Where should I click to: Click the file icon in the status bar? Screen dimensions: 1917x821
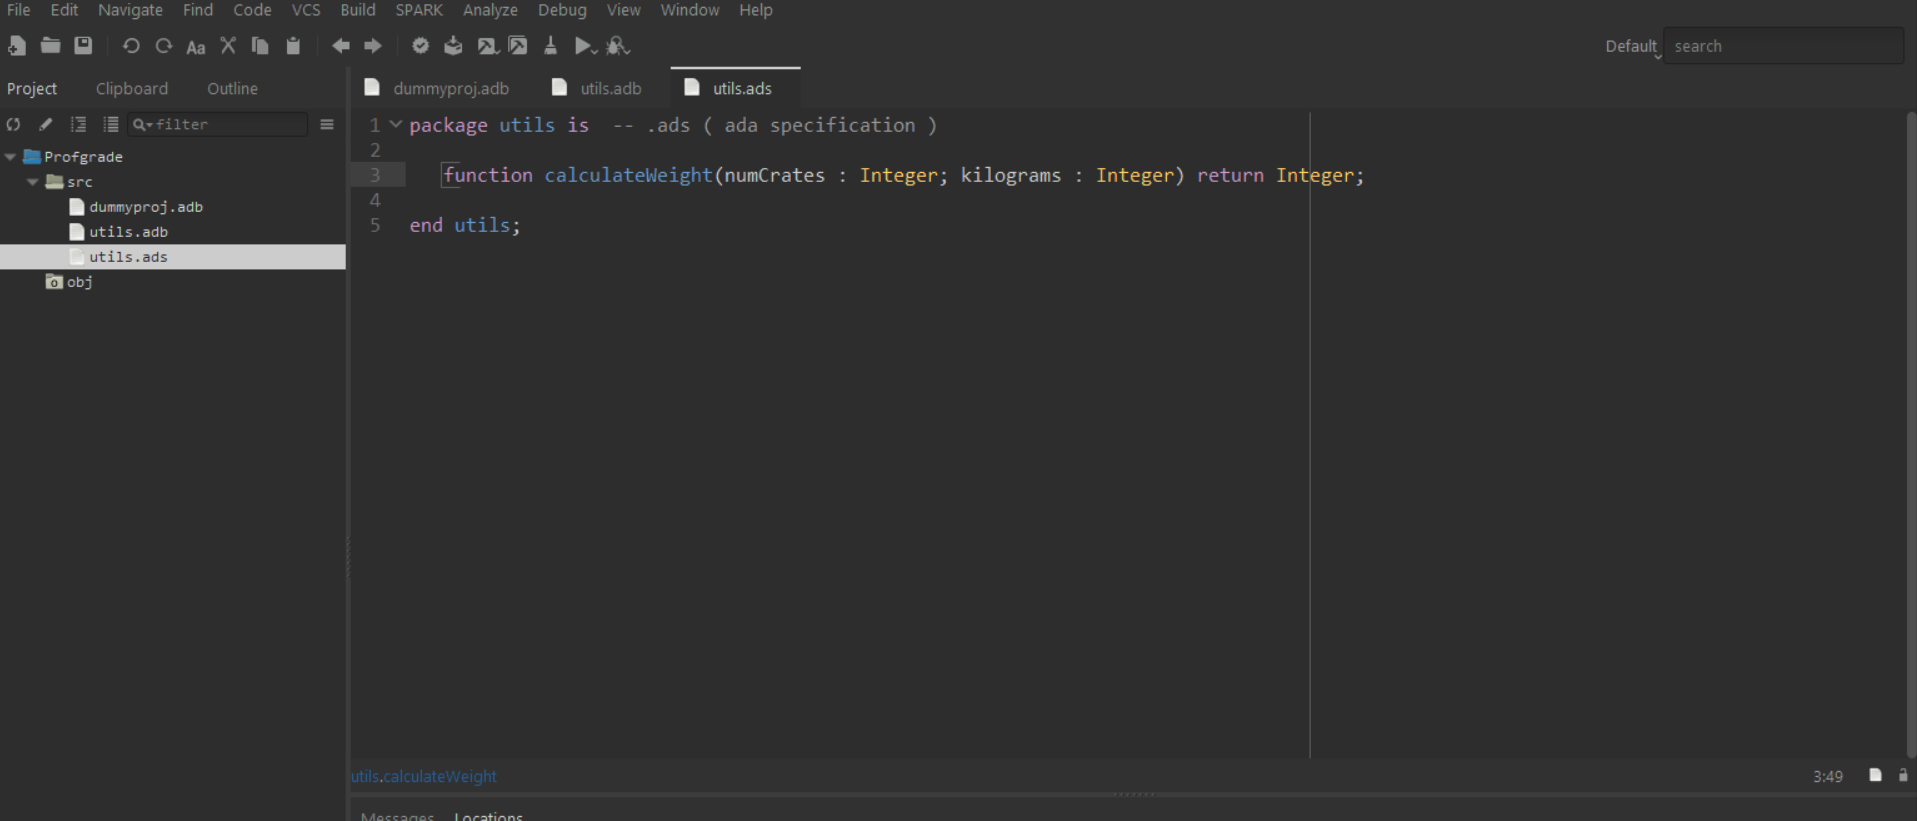pyautogui.click(x=1876, y=776)
